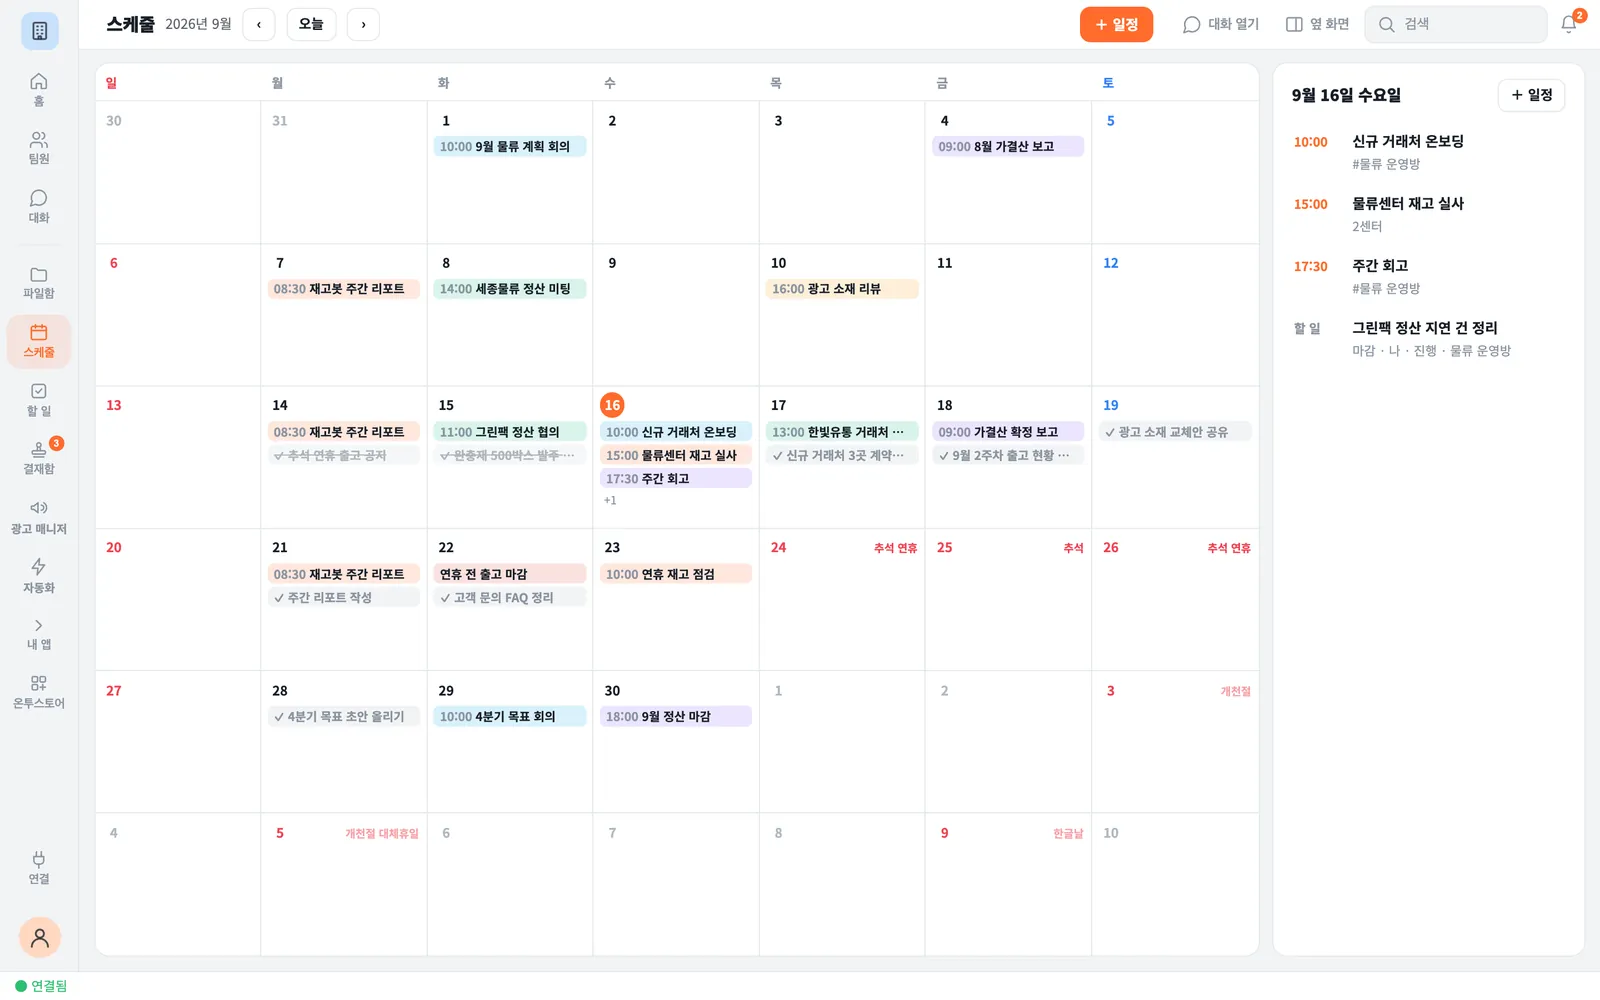The width and height of the screenshot is (1600, 1000).
Task: Open the 광고 매니저 megaphone icon
Action: point(39,508)
